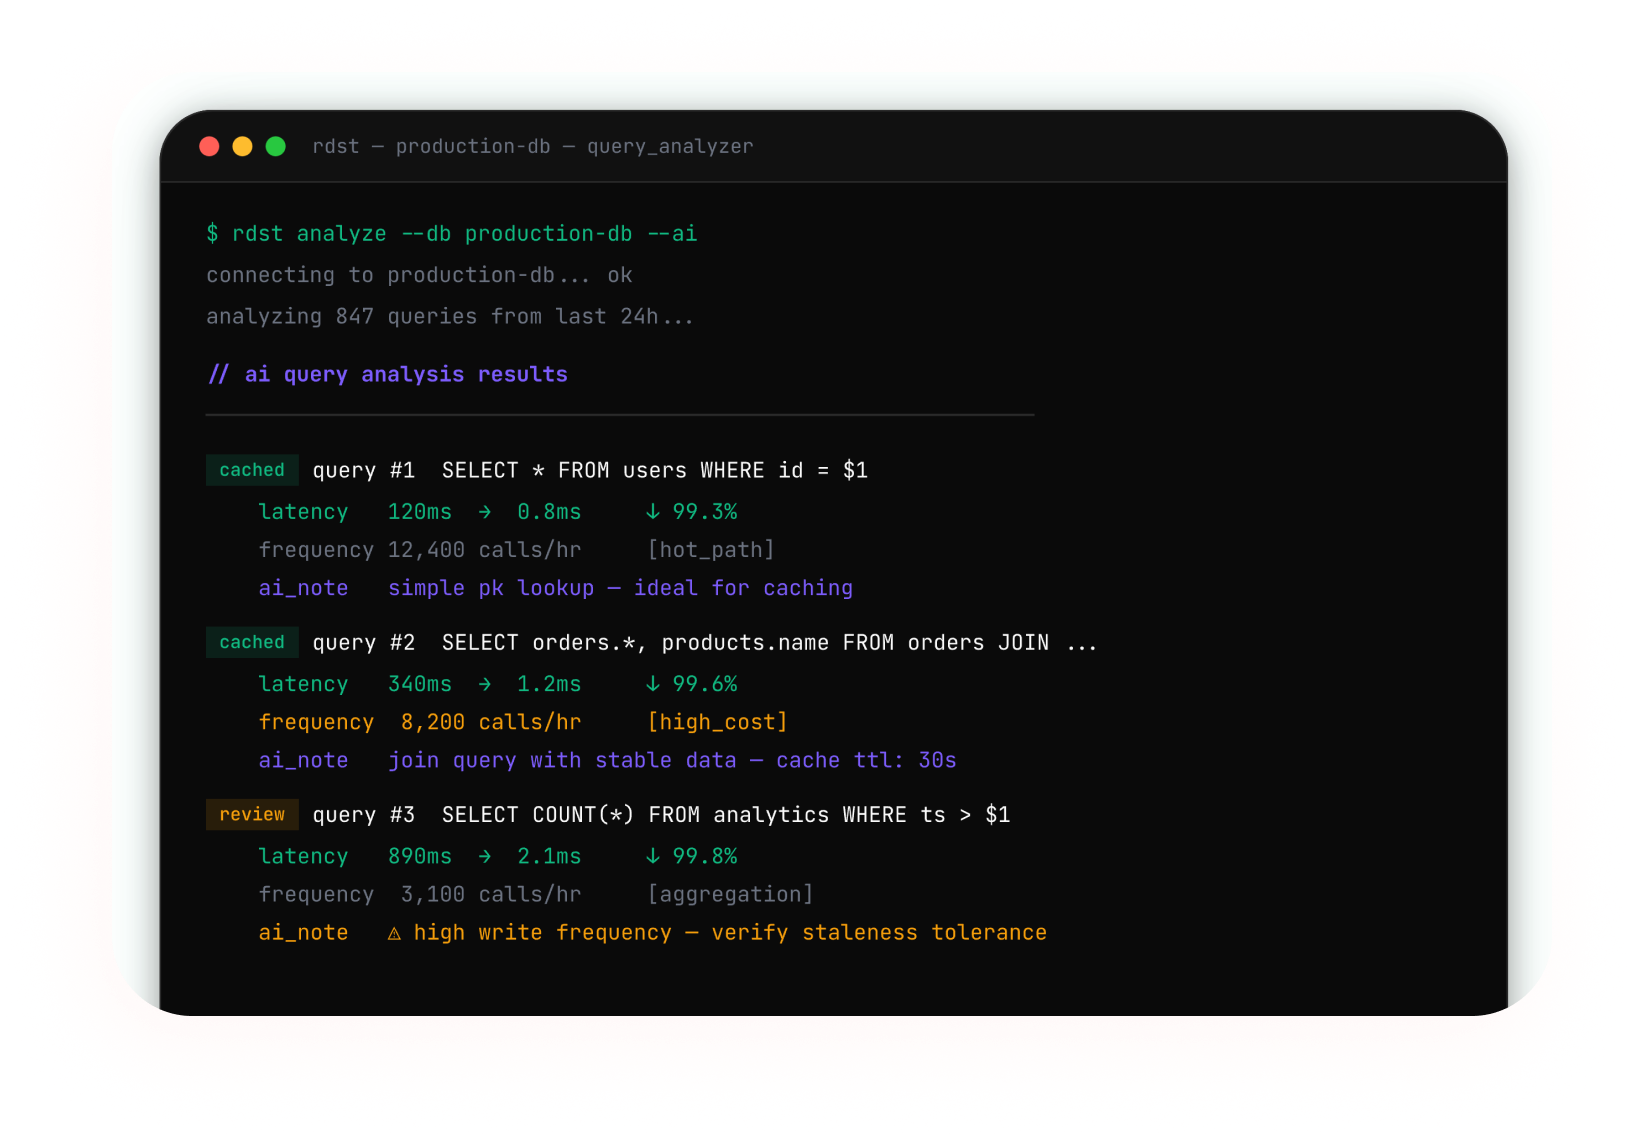The height and width of the screenshot is (1136, 1632).
Task: Click the yellow minimize window dot
Action: (242, 147)
